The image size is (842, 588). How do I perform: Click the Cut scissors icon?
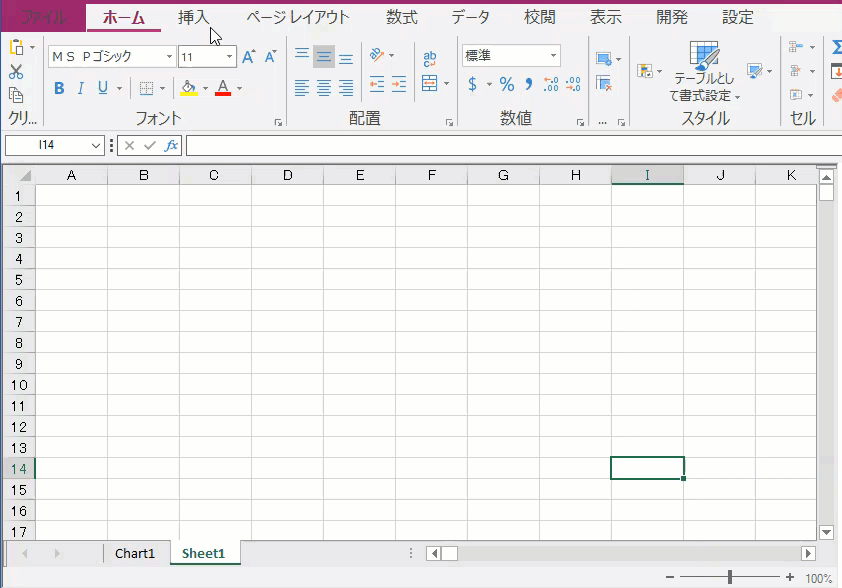pos(16,72)
